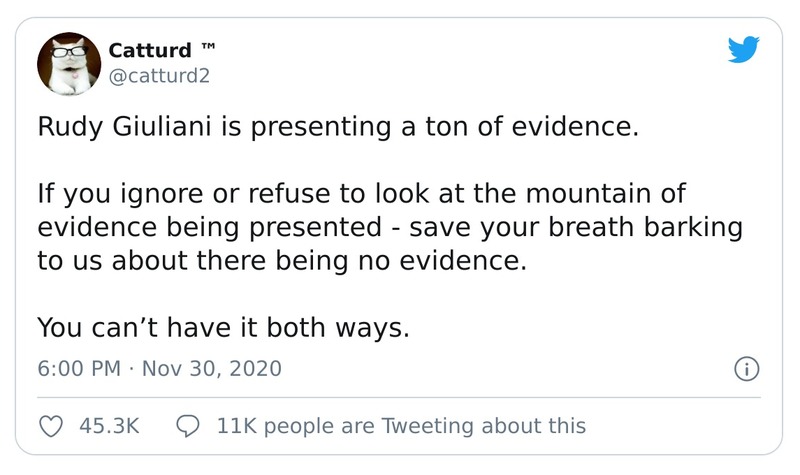Click the Nov 30, 2020 date

(212, 368)
